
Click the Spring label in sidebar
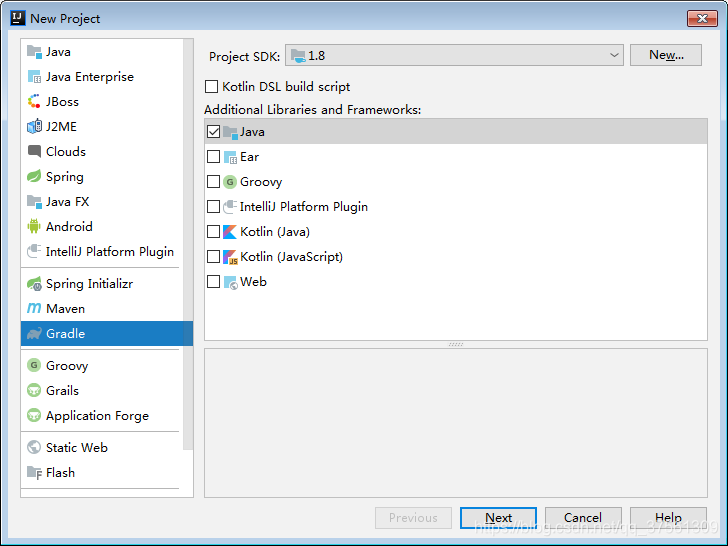[x=65, y=177]
